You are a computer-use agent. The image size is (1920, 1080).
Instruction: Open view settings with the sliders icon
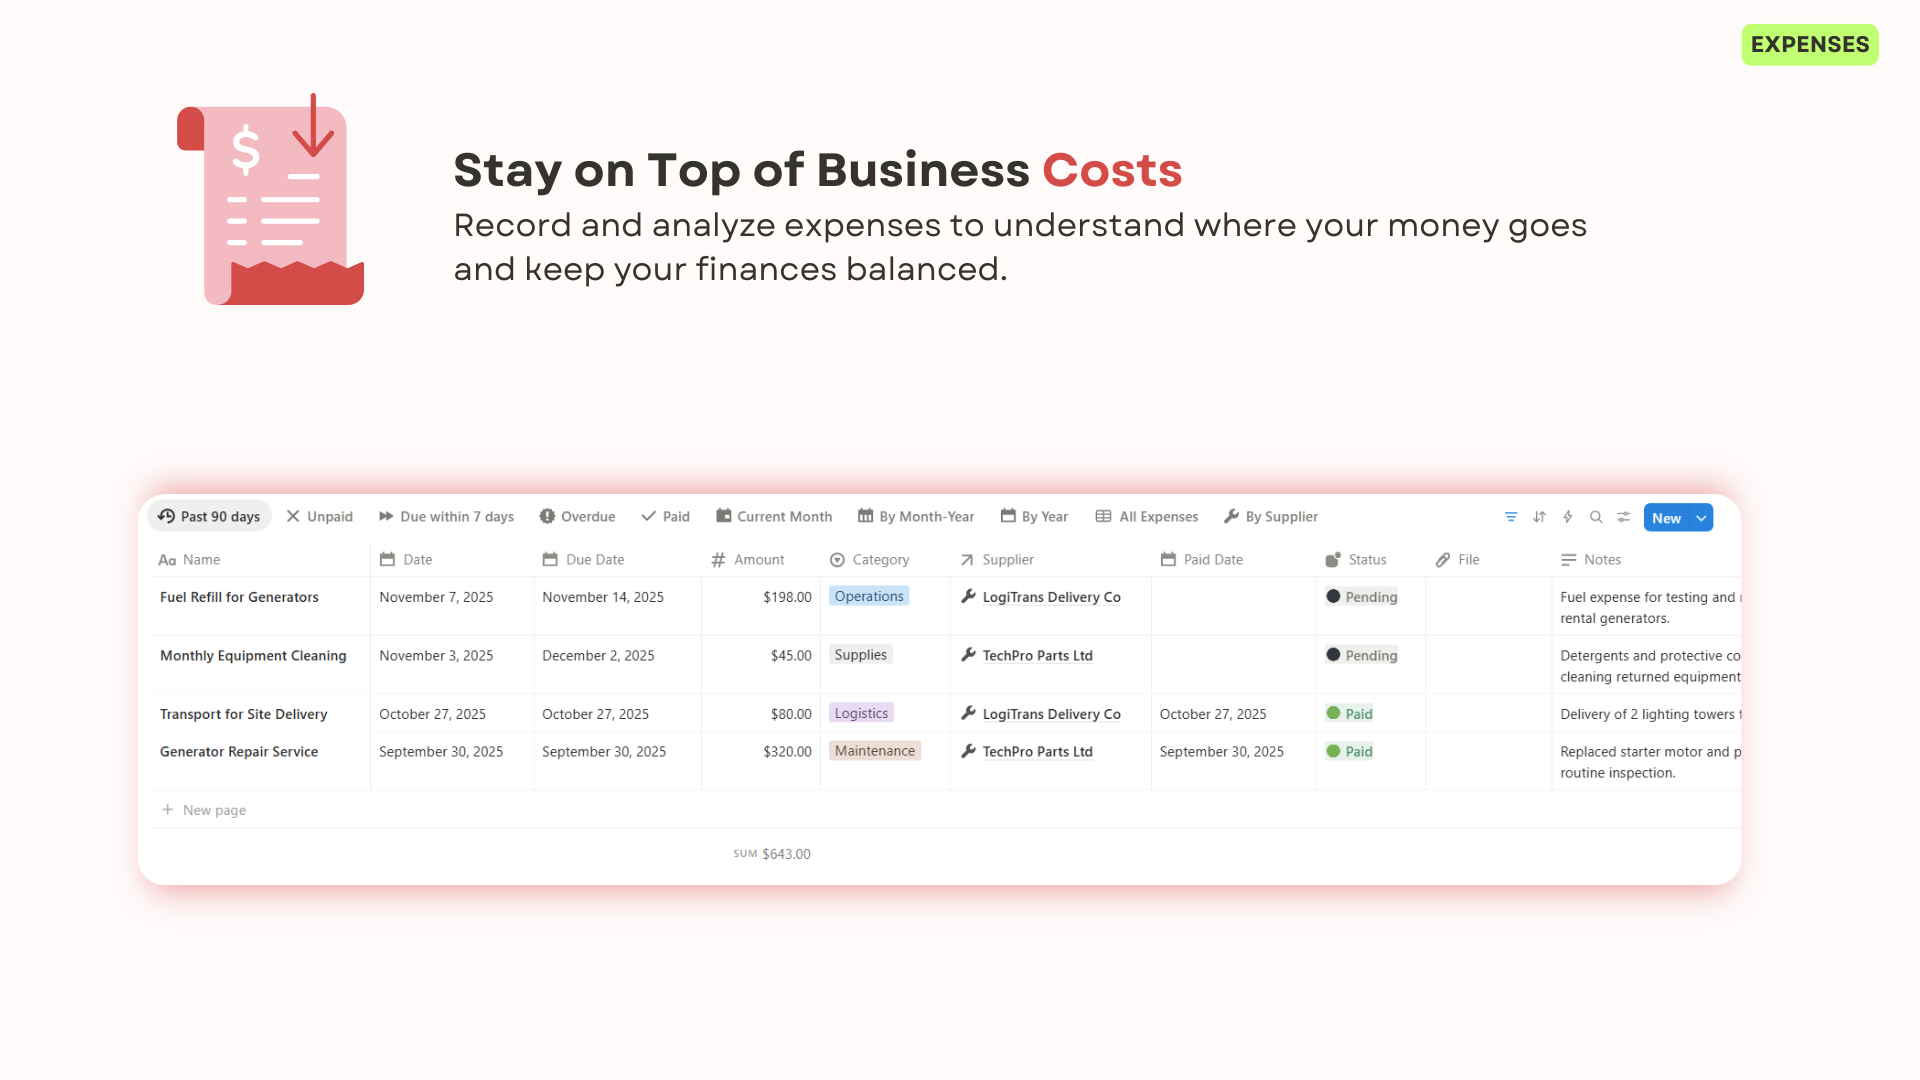click(x=1623, y=517)
